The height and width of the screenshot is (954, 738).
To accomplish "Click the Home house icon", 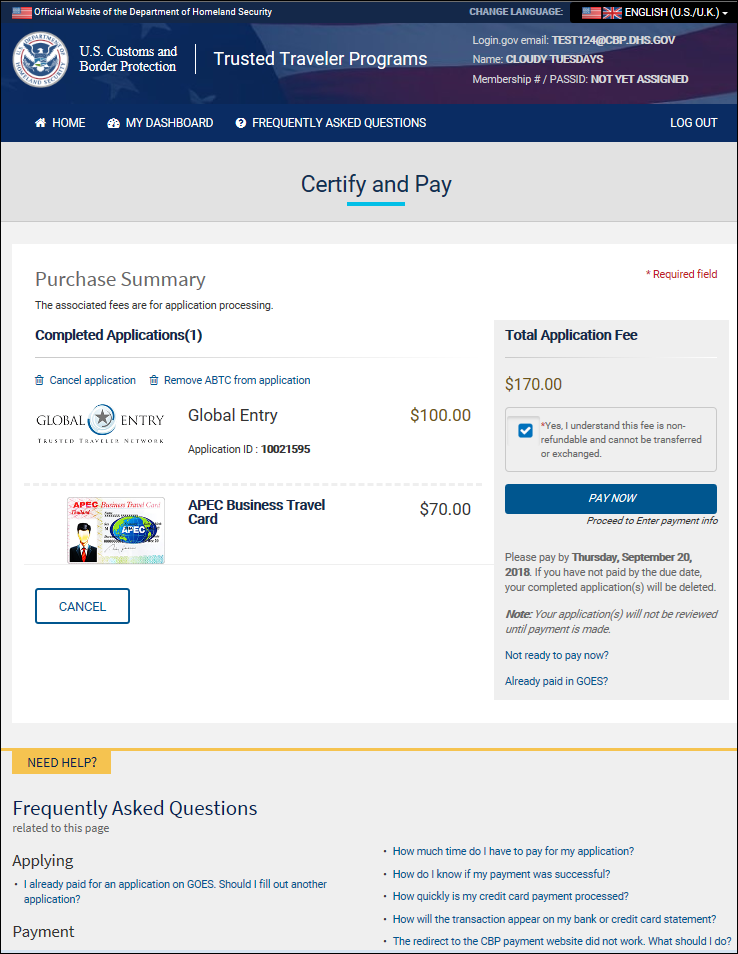I will click(41, 123).
